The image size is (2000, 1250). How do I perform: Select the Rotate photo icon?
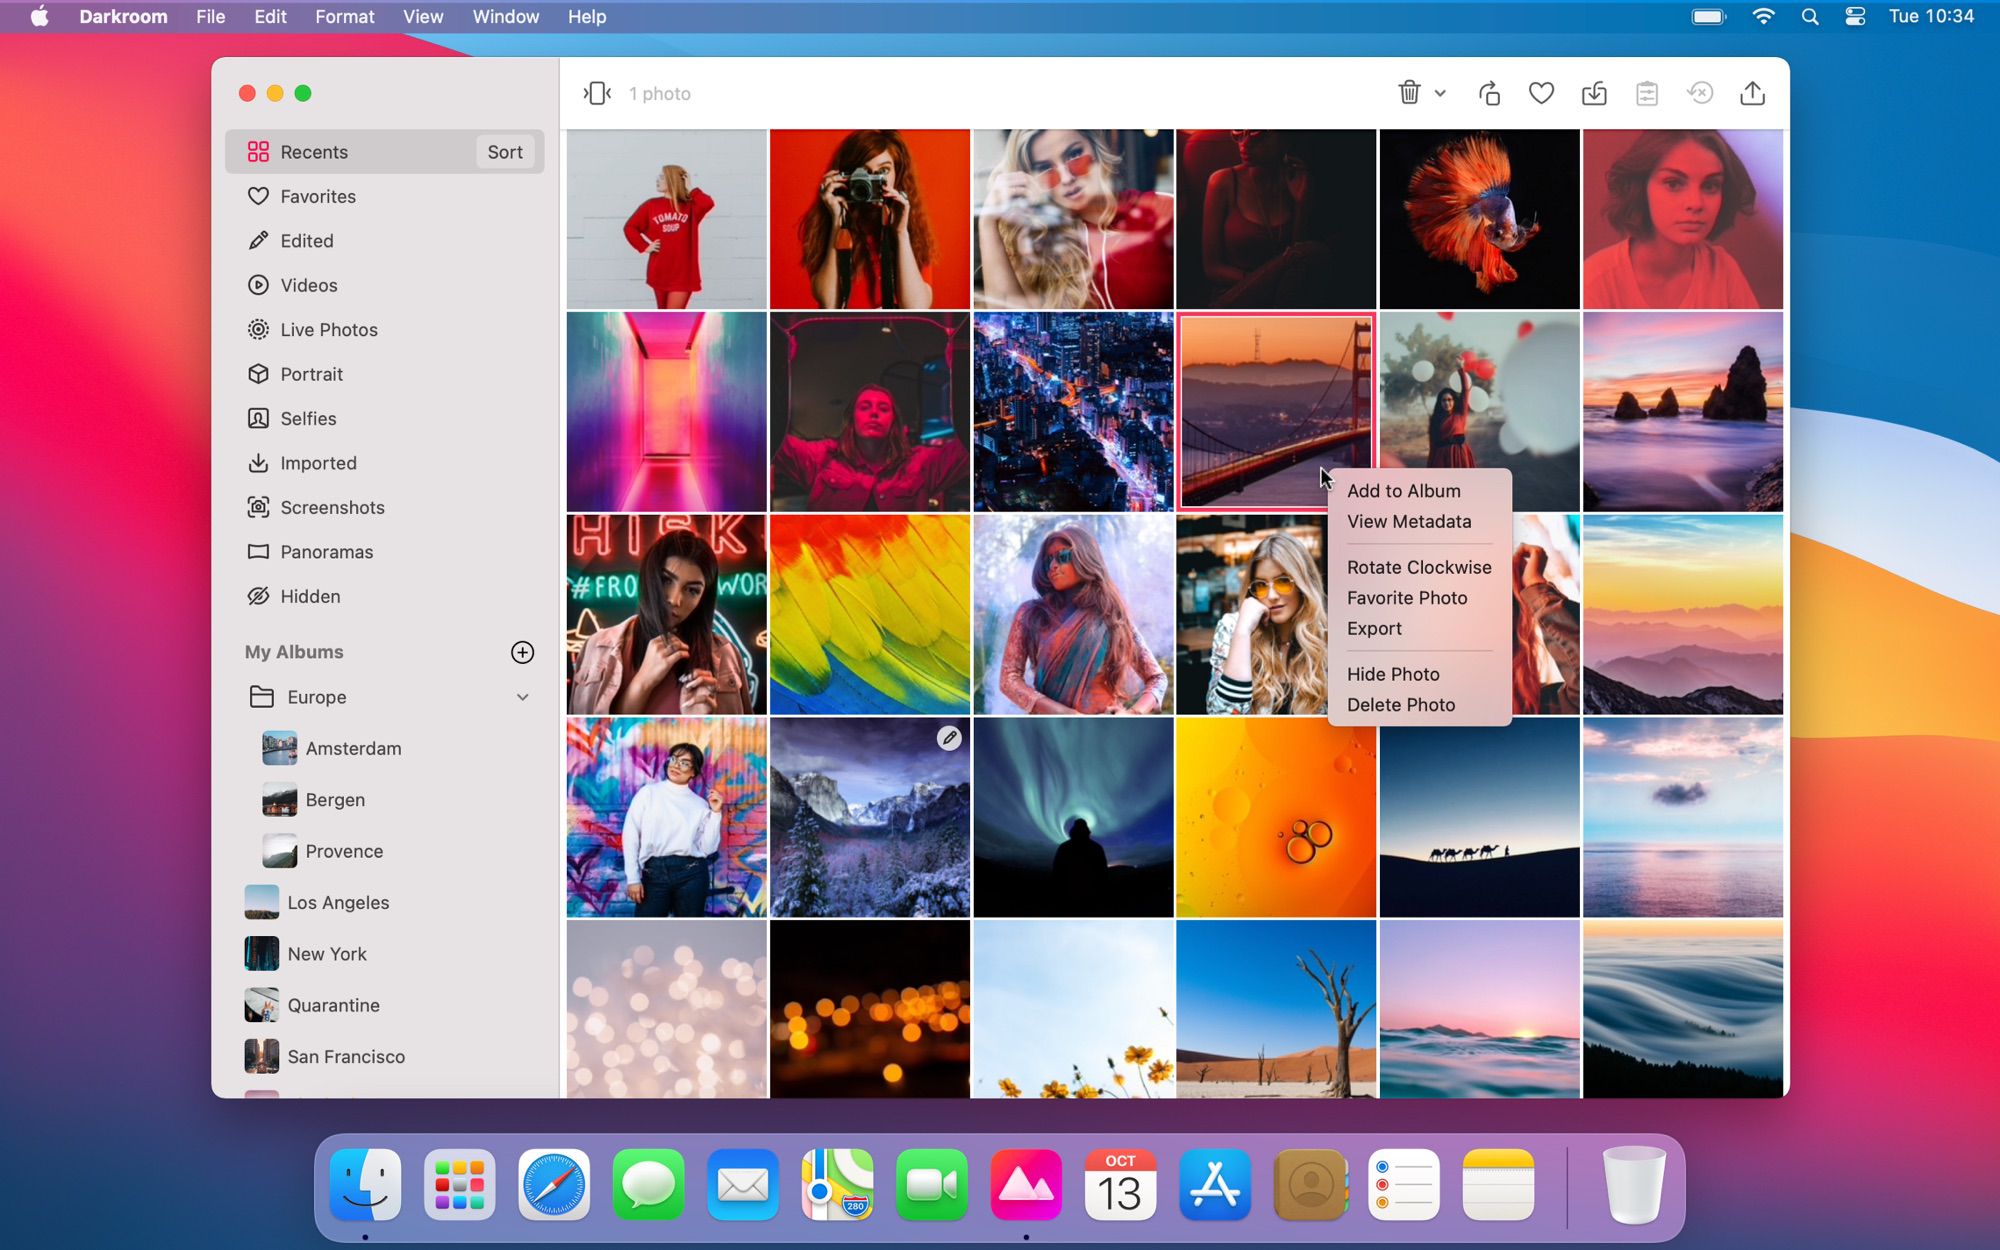point(1489,93)
